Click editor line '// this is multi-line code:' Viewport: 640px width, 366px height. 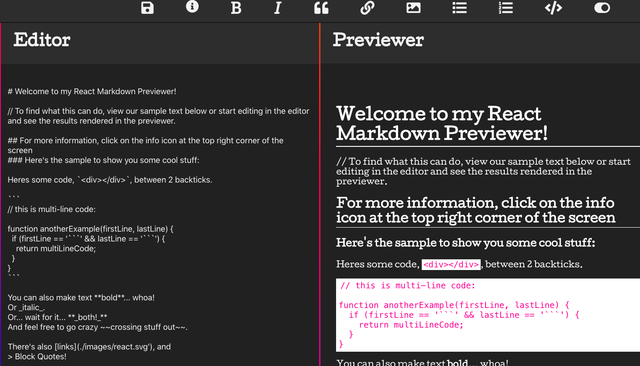click(x=51, y=209)
